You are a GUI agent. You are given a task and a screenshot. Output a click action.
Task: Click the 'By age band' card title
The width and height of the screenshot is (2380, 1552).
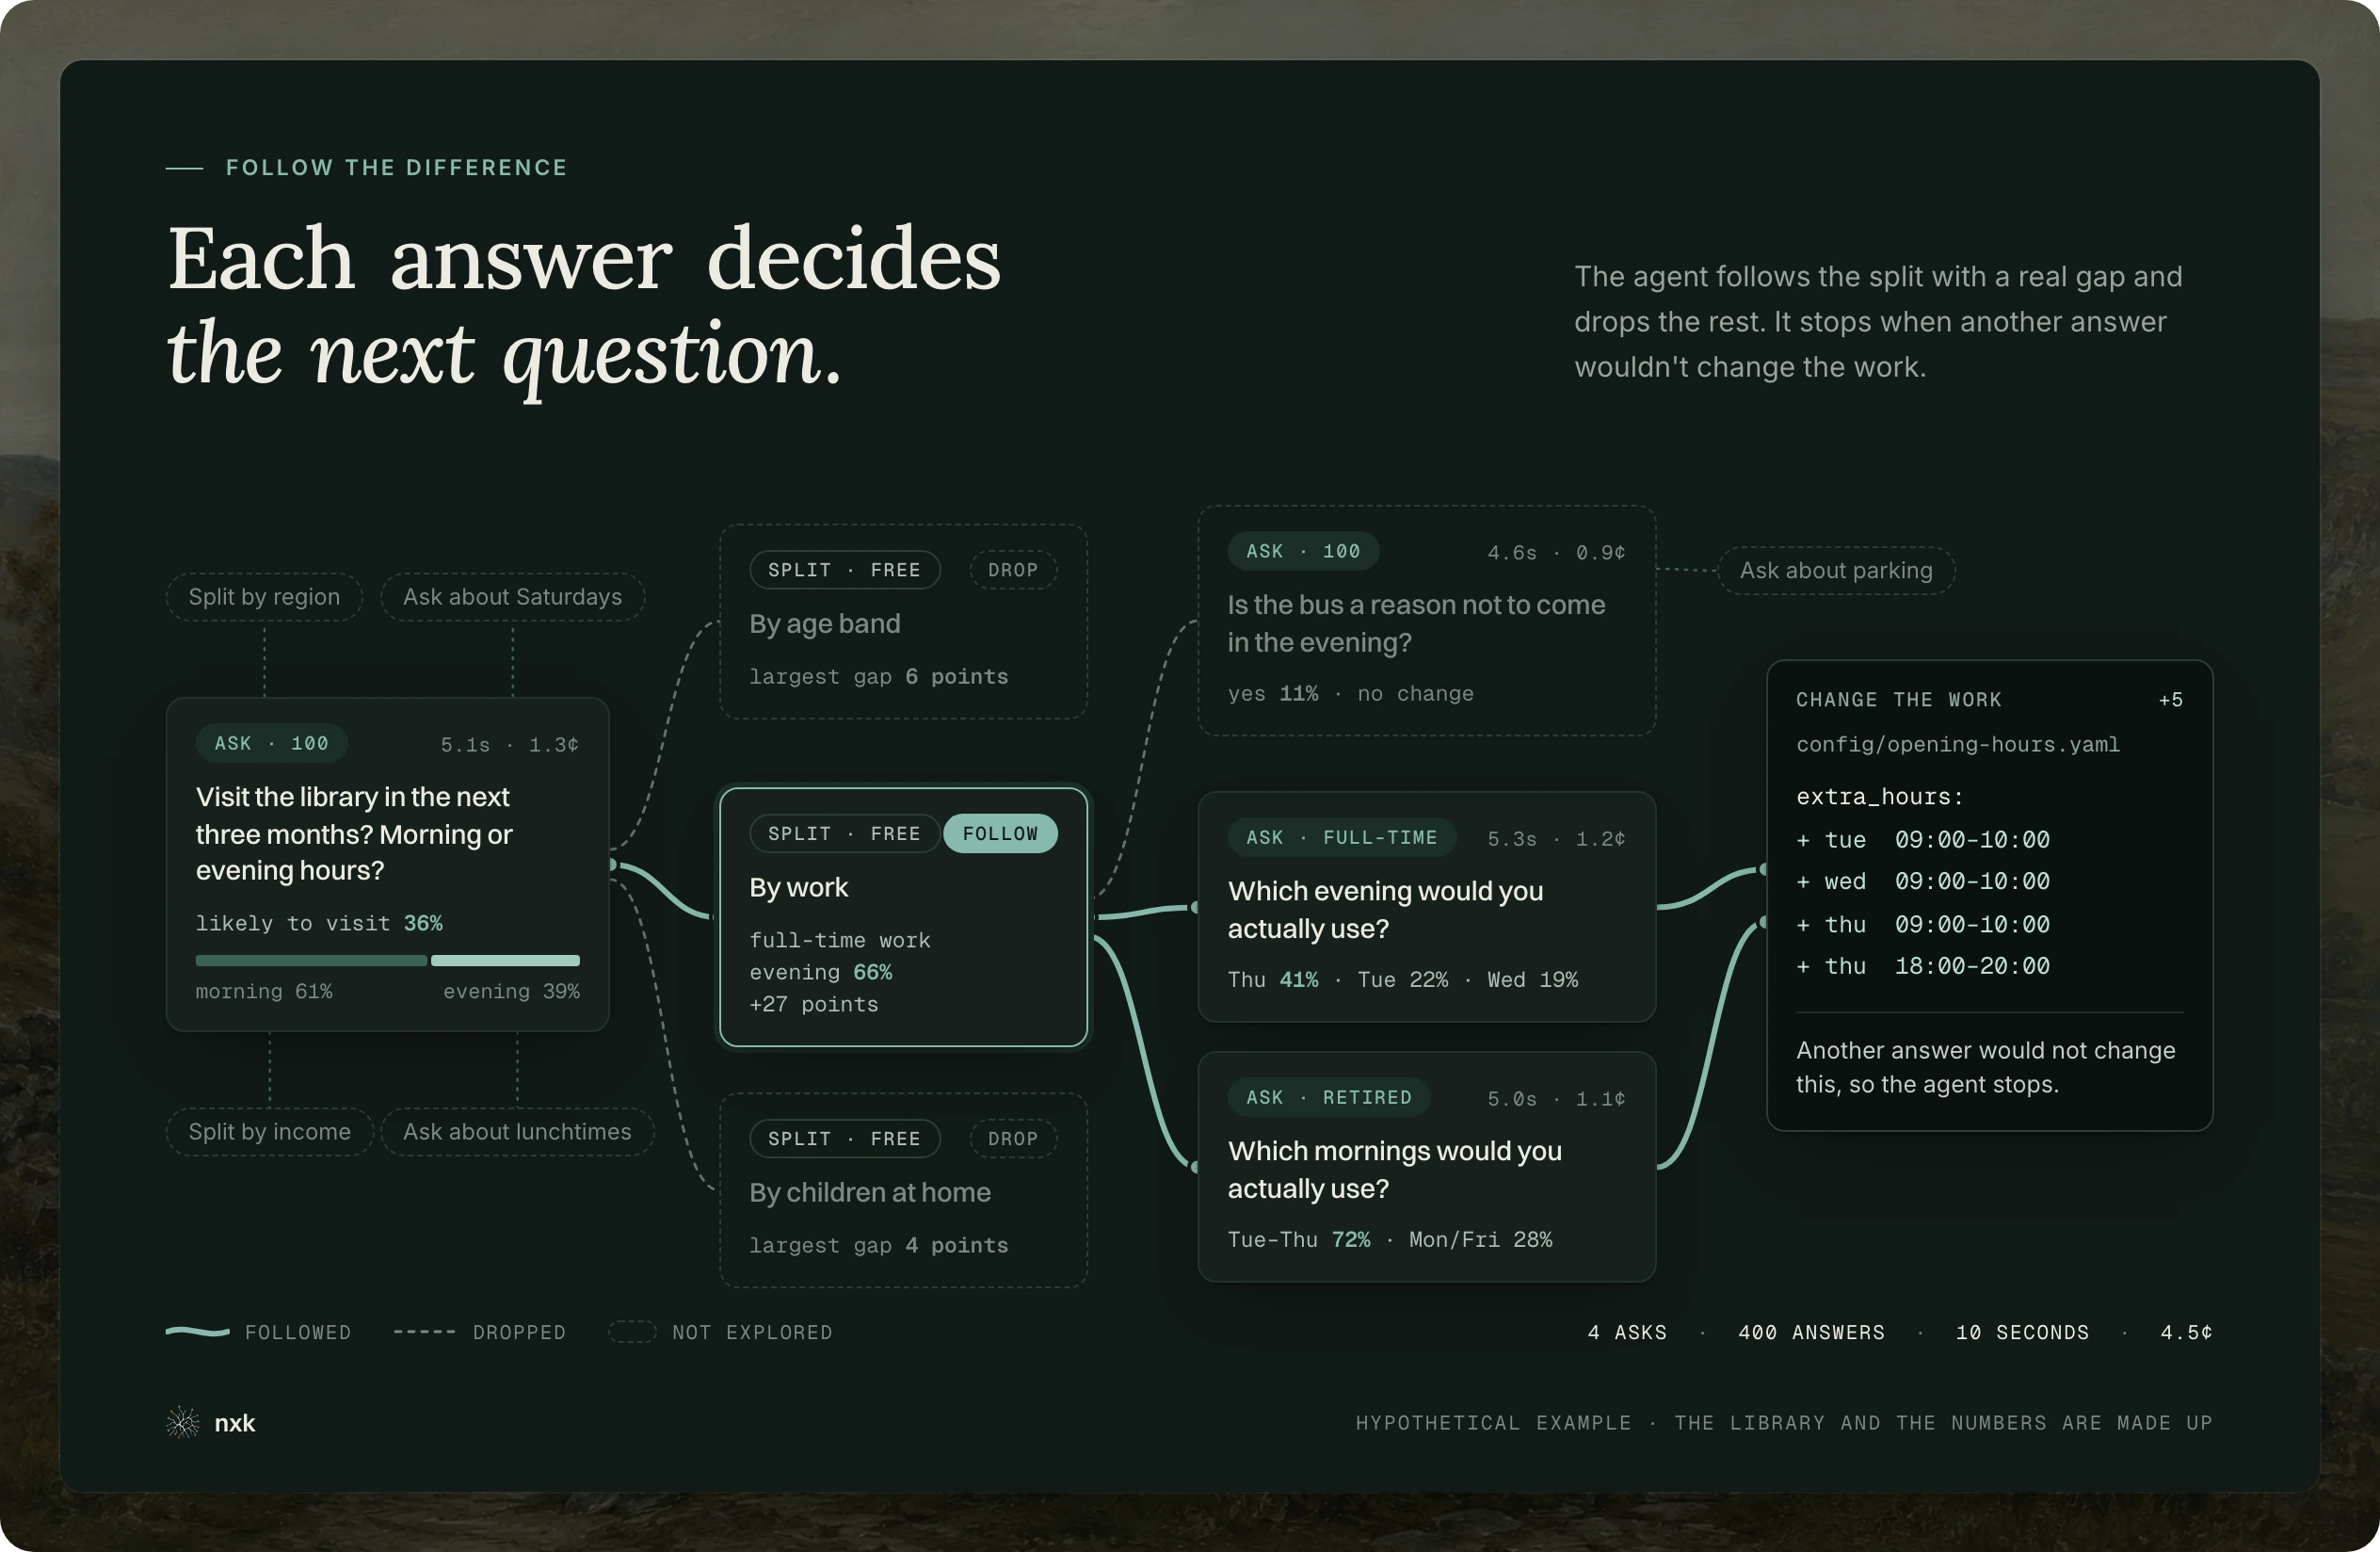pos(825,624)
